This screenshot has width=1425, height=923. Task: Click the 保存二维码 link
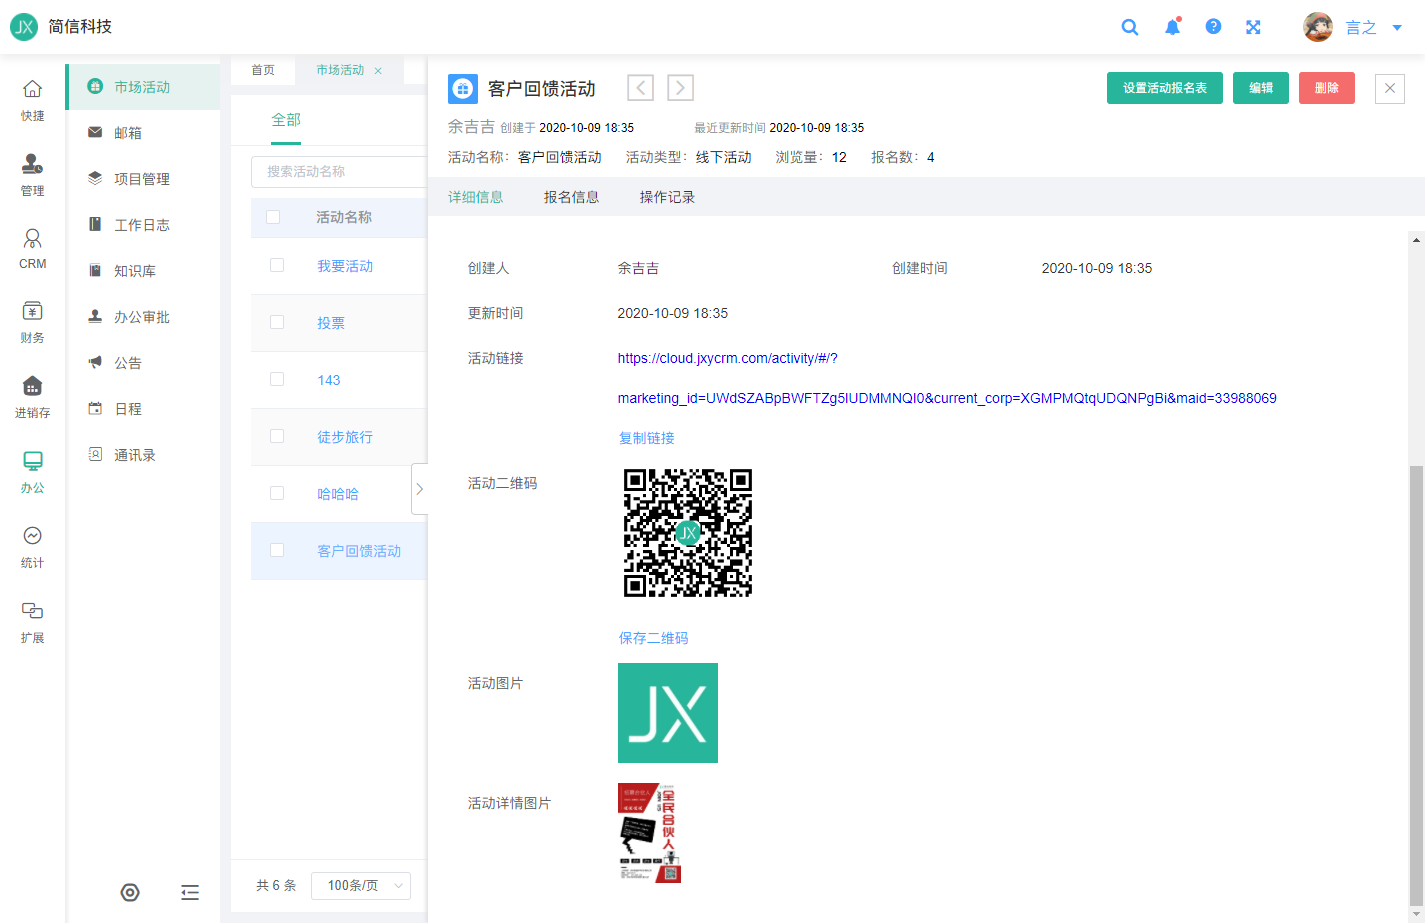(654, 638)
